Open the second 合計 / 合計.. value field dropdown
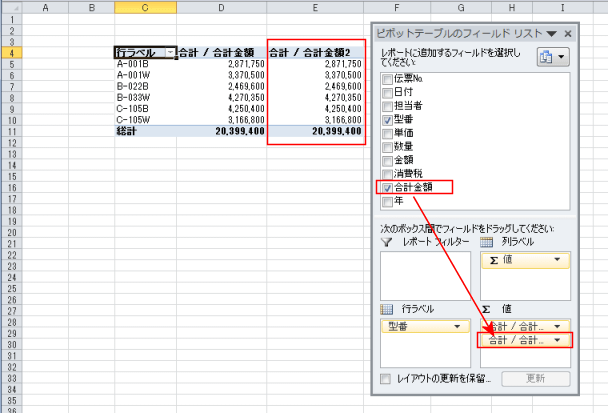The height and width of the screenshot is (413, 608). [557, 340]
